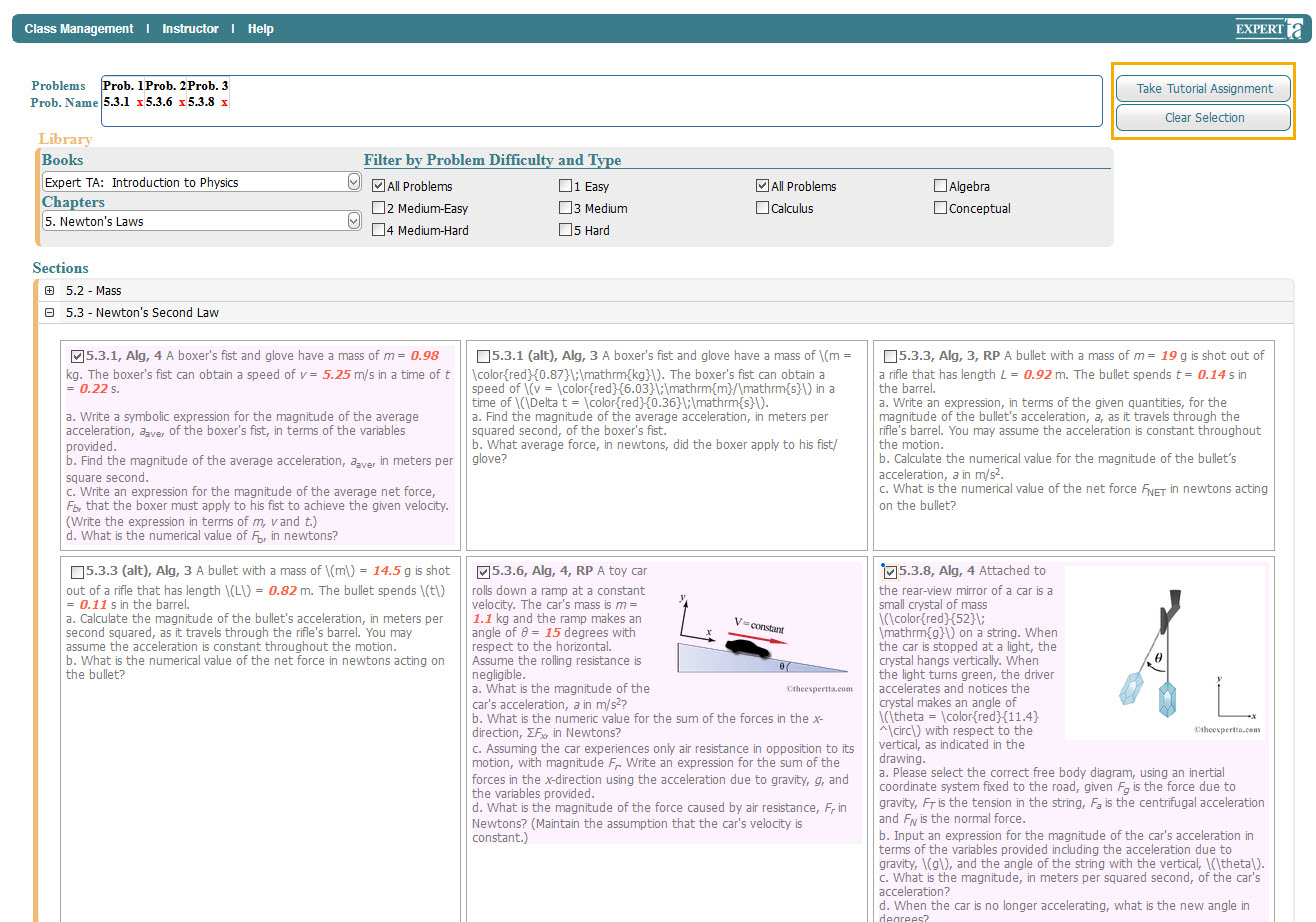Click the 'Prob. 2' header

pyautogui.click(x=165, y=86)
